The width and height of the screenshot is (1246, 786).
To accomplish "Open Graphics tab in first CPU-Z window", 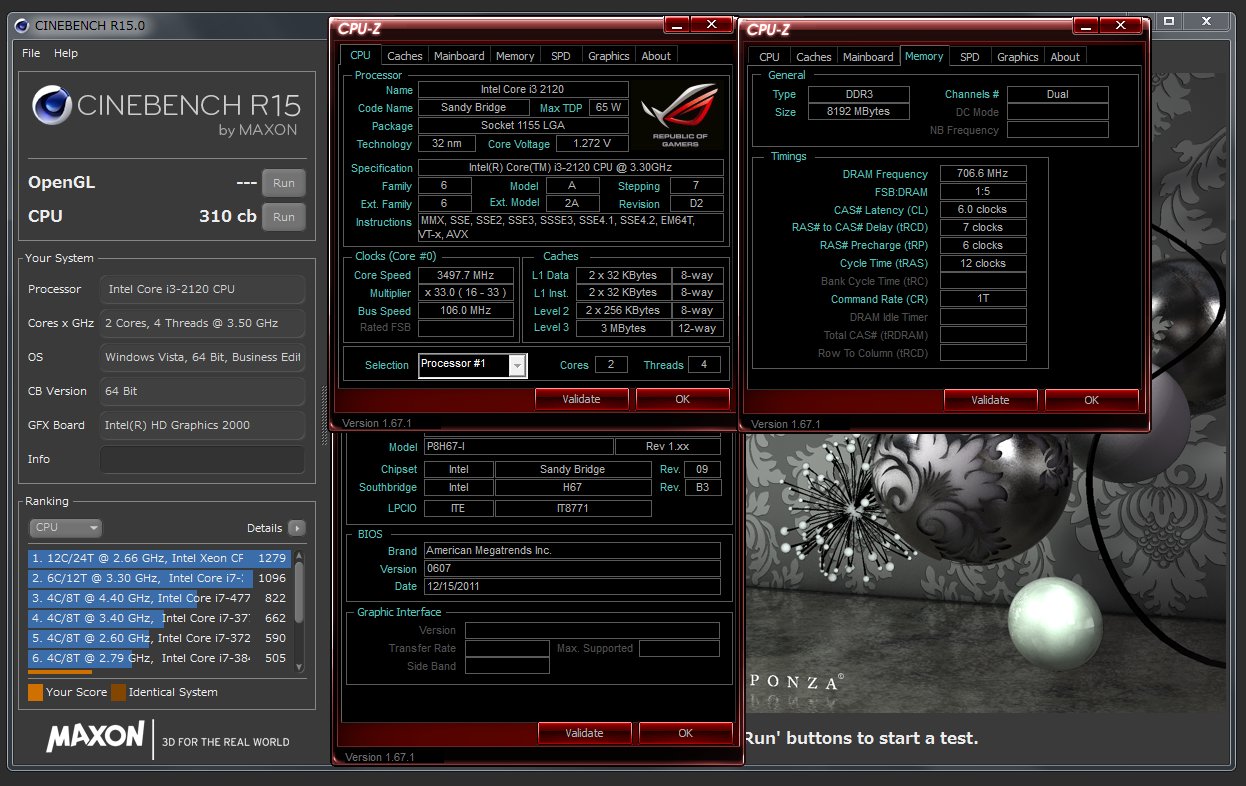I will coord(608,56).
